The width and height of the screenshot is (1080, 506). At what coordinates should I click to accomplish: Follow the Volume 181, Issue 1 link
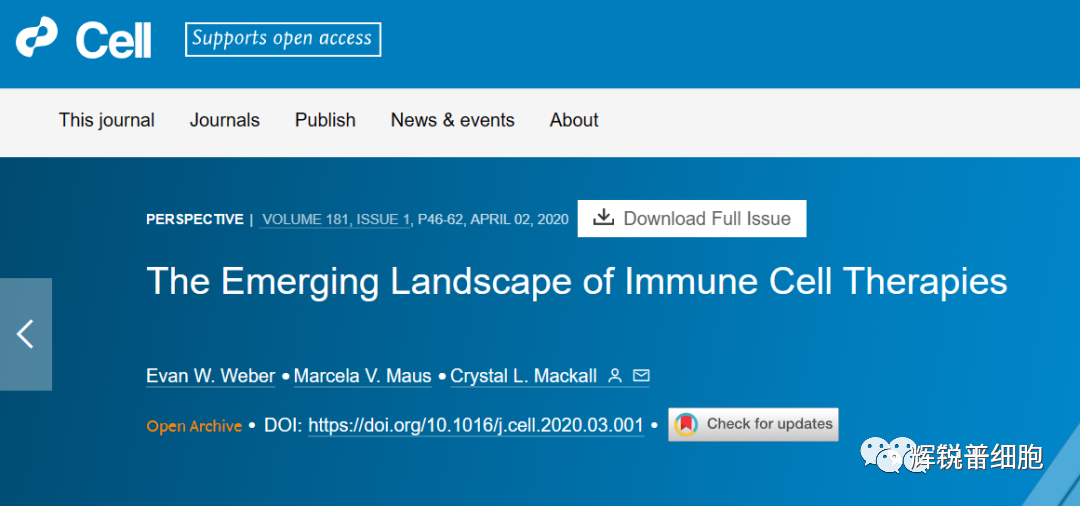(335, 220)
